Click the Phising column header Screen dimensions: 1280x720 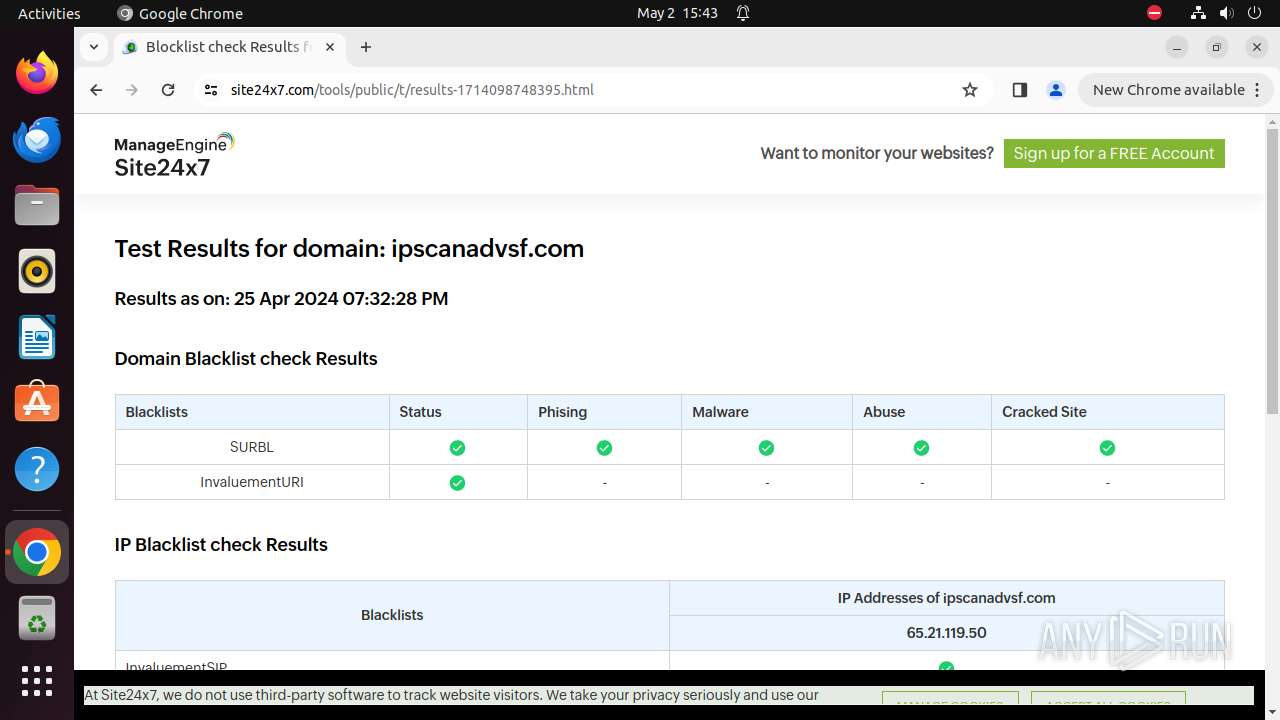[604, 412]
